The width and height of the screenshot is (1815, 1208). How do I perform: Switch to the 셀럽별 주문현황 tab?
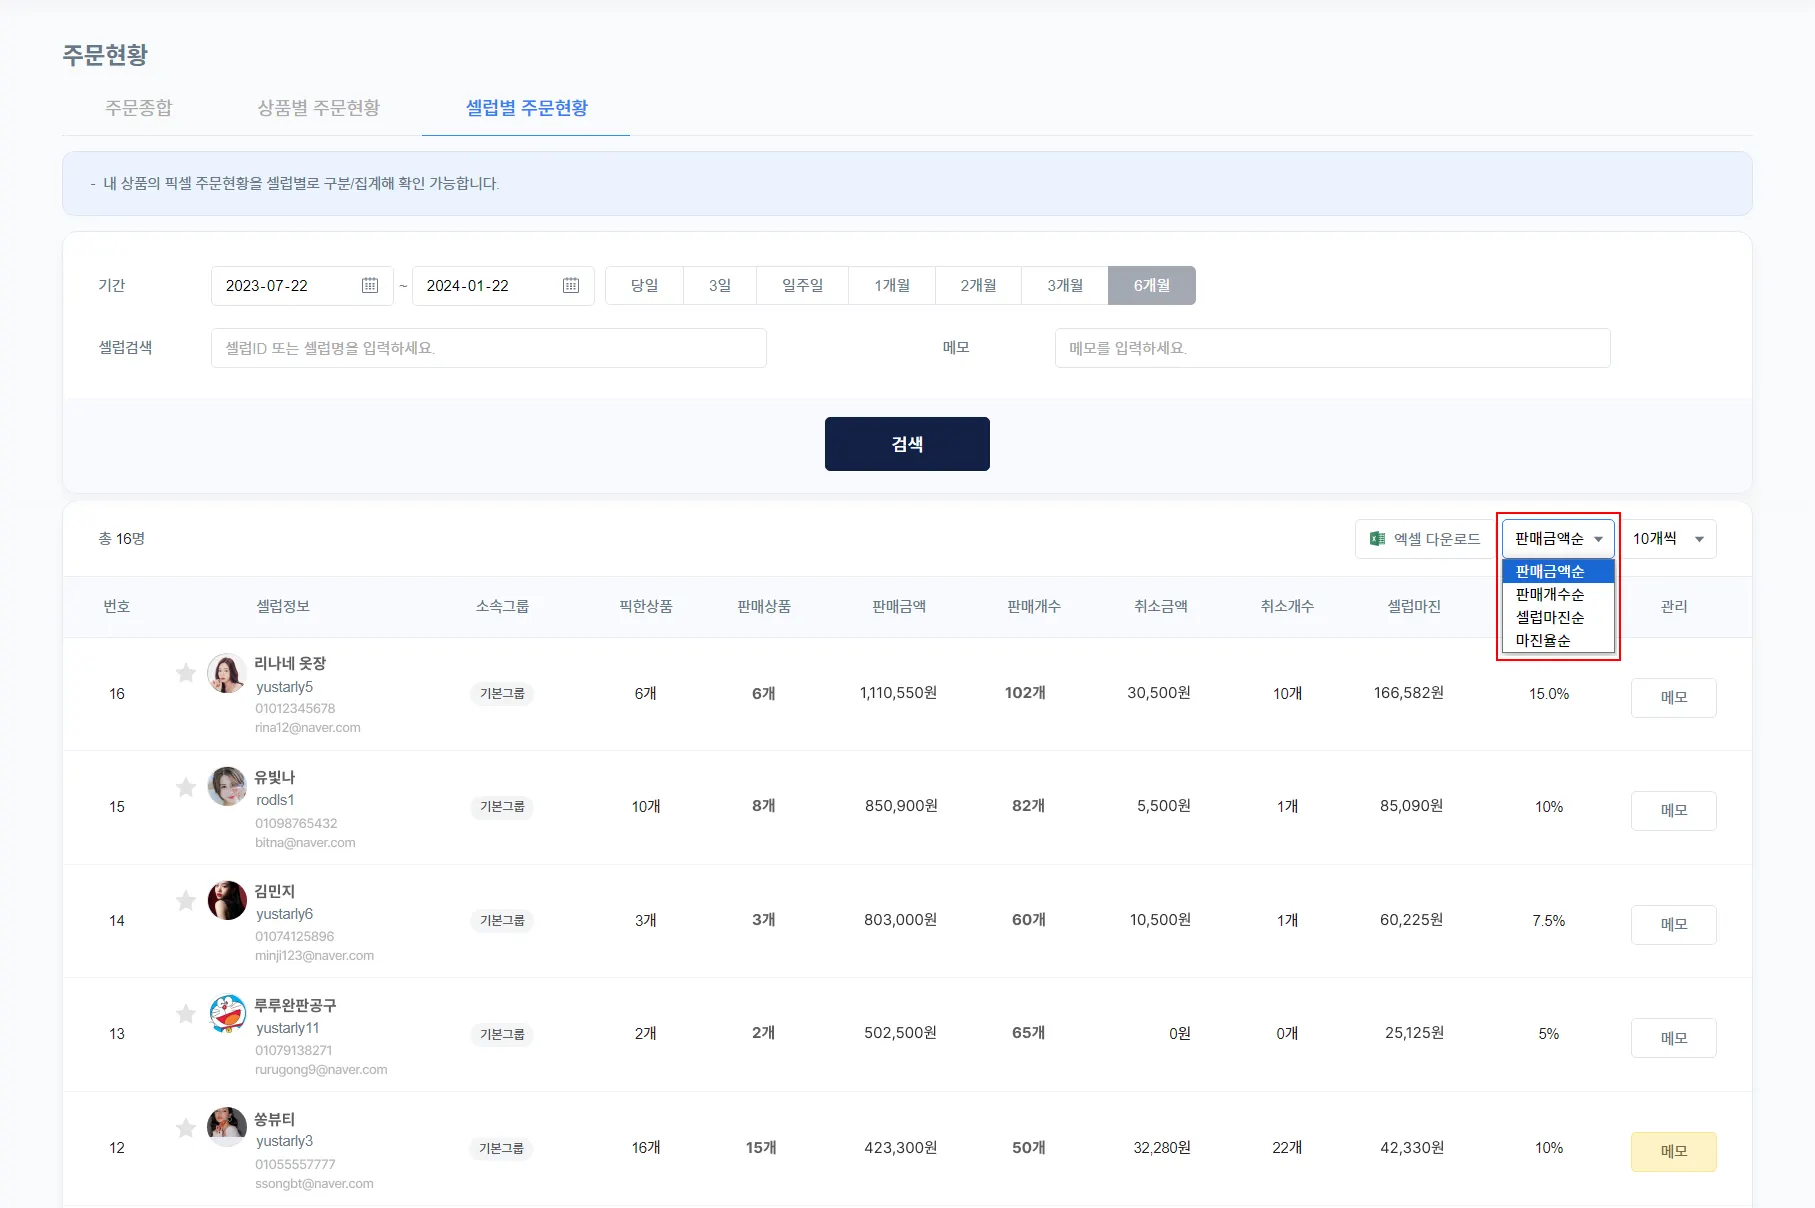coord(527,108)
